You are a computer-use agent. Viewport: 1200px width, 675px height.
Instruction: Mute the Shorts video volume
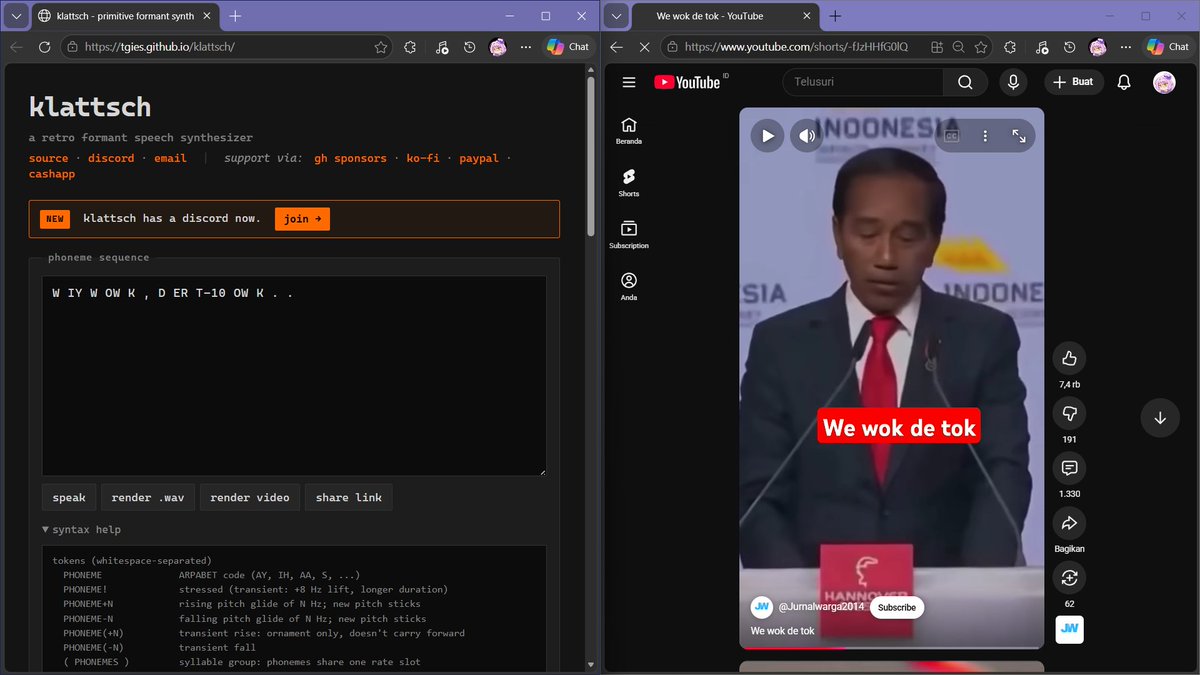(x=806, y=136)
